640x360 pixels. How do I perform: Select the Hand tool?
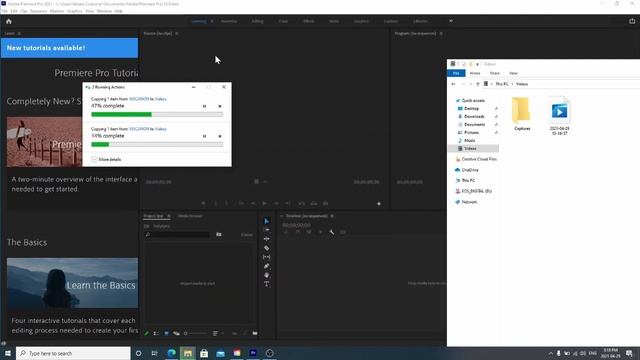pos(267,275)
